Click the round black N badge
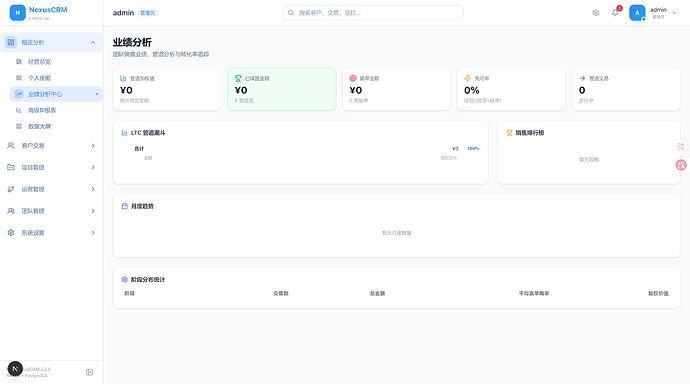Viewport: 690px width, 384px height. (x=15, y=369)
